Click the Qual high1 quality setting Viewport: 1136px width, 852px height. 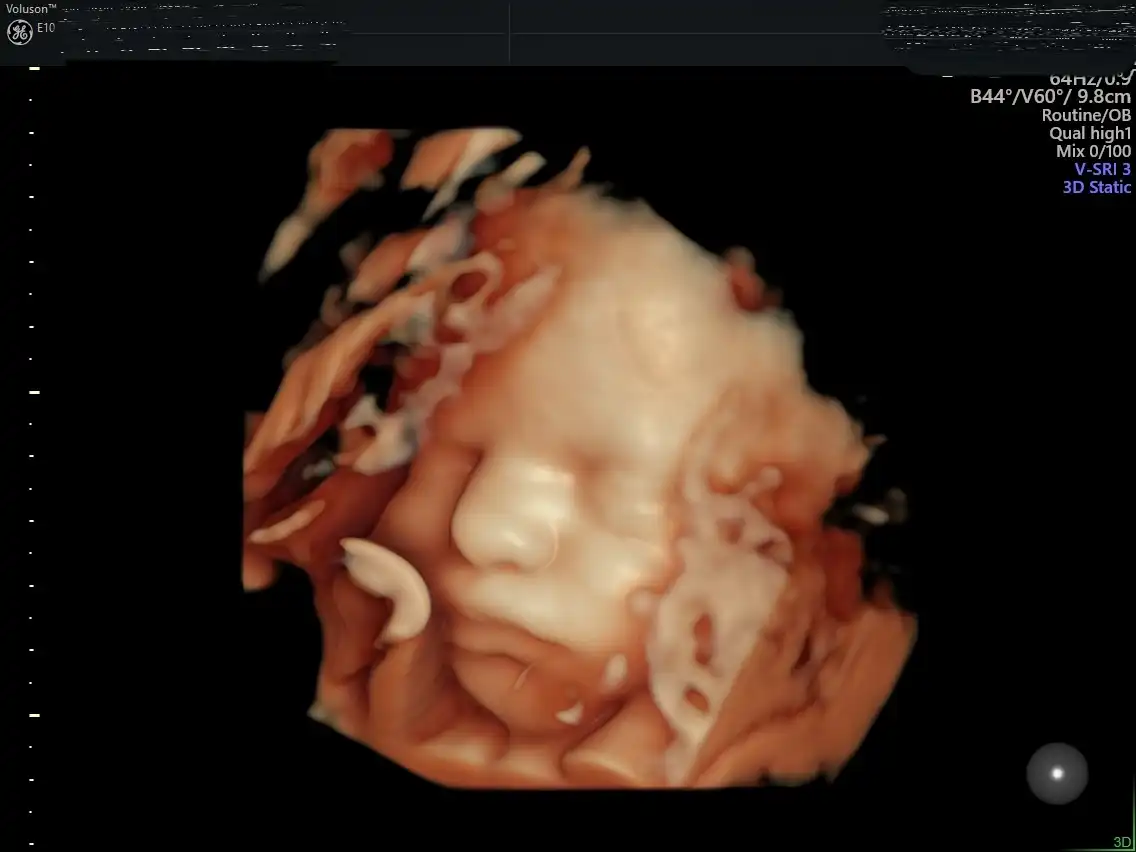(1089, 133)
